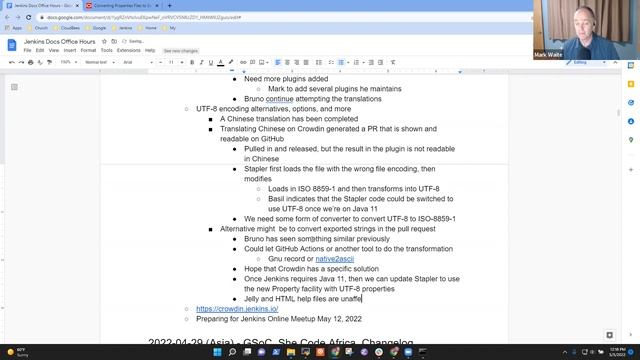Set right text alignment

click(297, 62)
